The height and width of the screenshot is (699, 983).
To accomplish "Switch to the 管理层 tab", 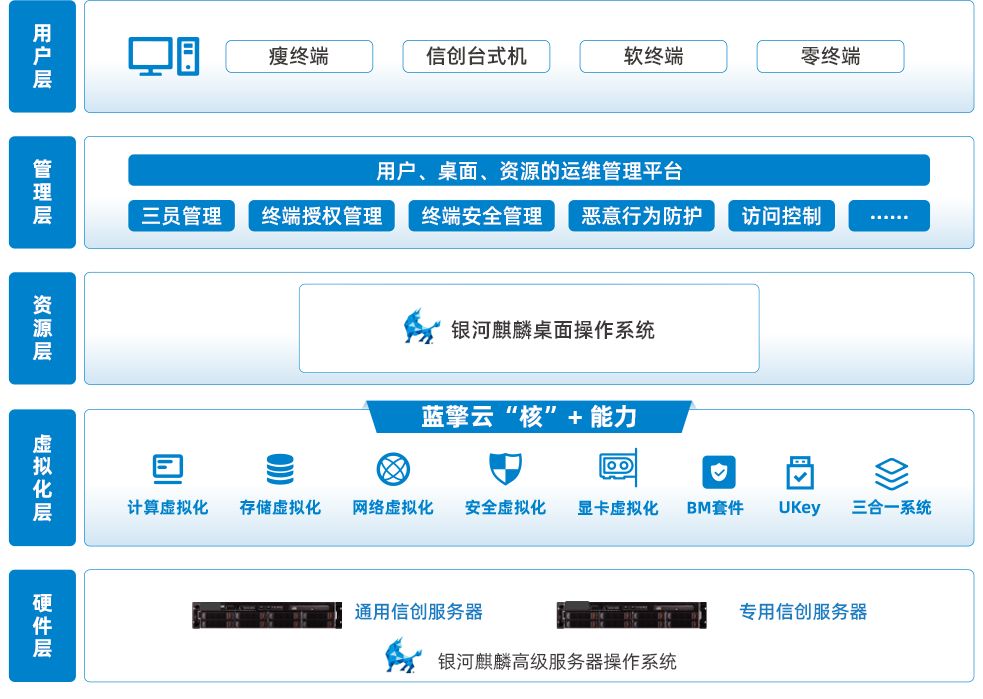I will (42, 192).
